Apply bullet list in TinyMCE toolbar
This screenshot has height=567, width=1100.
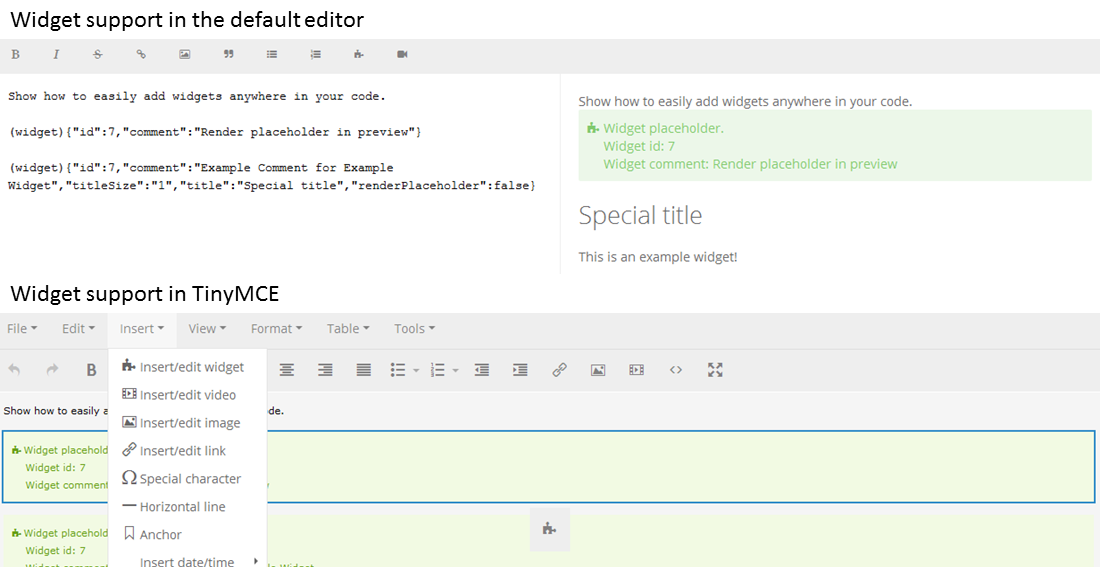(398, 370)
